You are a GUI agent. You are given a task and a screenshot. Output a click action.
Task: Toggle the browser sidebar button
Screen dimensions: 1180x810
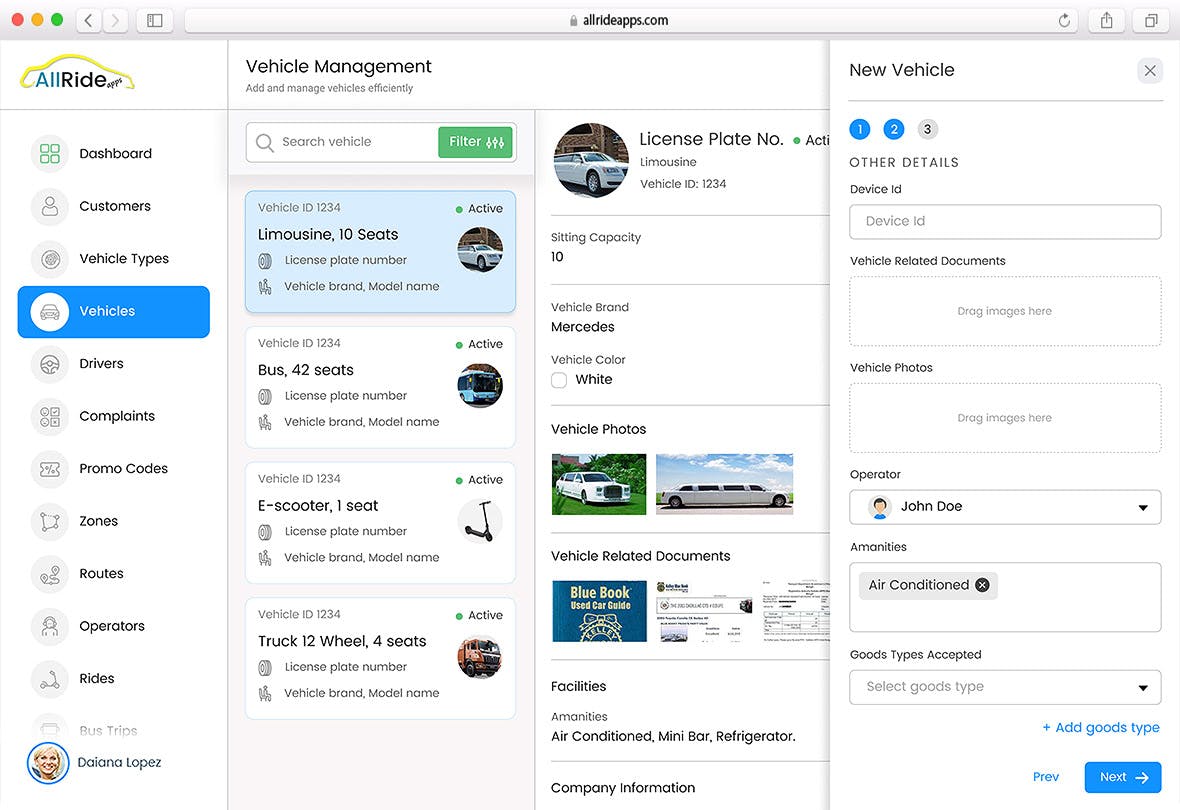154,20
